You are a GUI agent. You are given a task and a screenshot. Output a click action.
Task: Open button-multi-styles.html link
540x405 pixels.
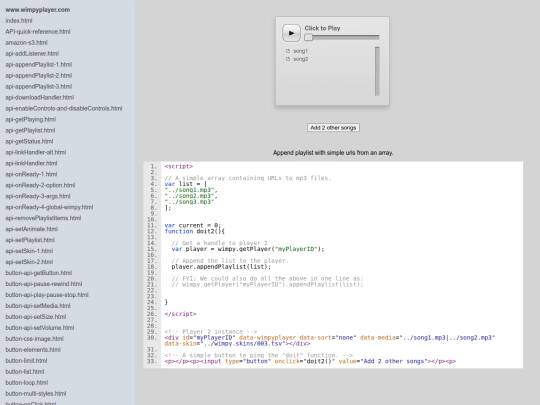pos(36,394)
